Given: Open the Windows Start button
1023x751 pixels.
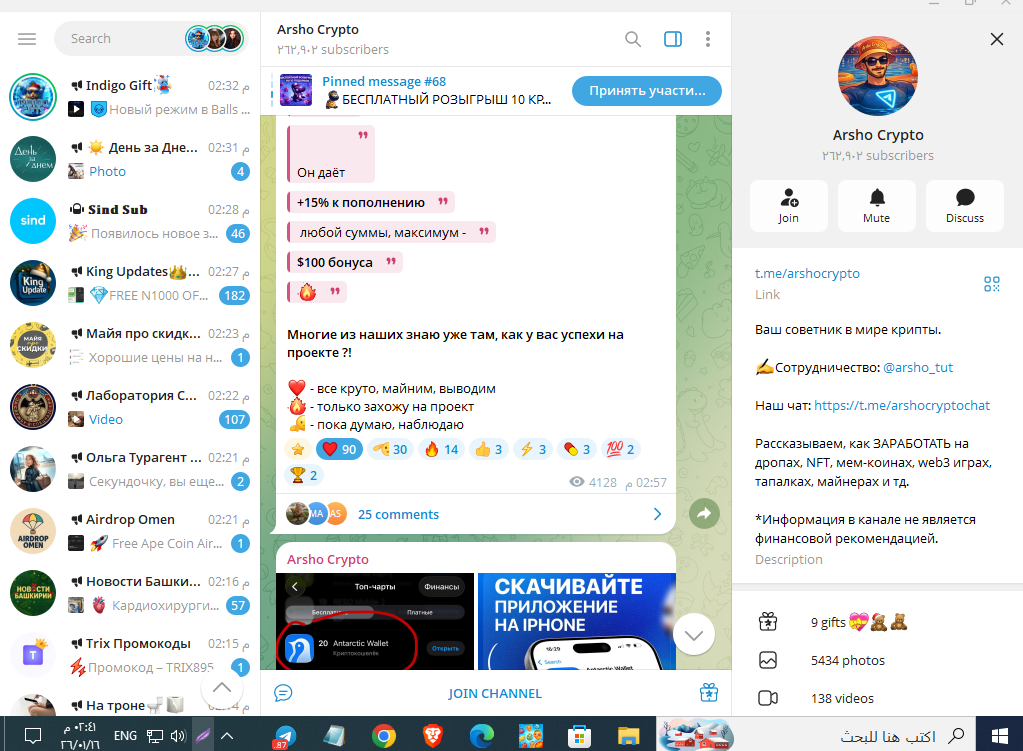Looking at the screenshot, I should (x=1000, y=735).
